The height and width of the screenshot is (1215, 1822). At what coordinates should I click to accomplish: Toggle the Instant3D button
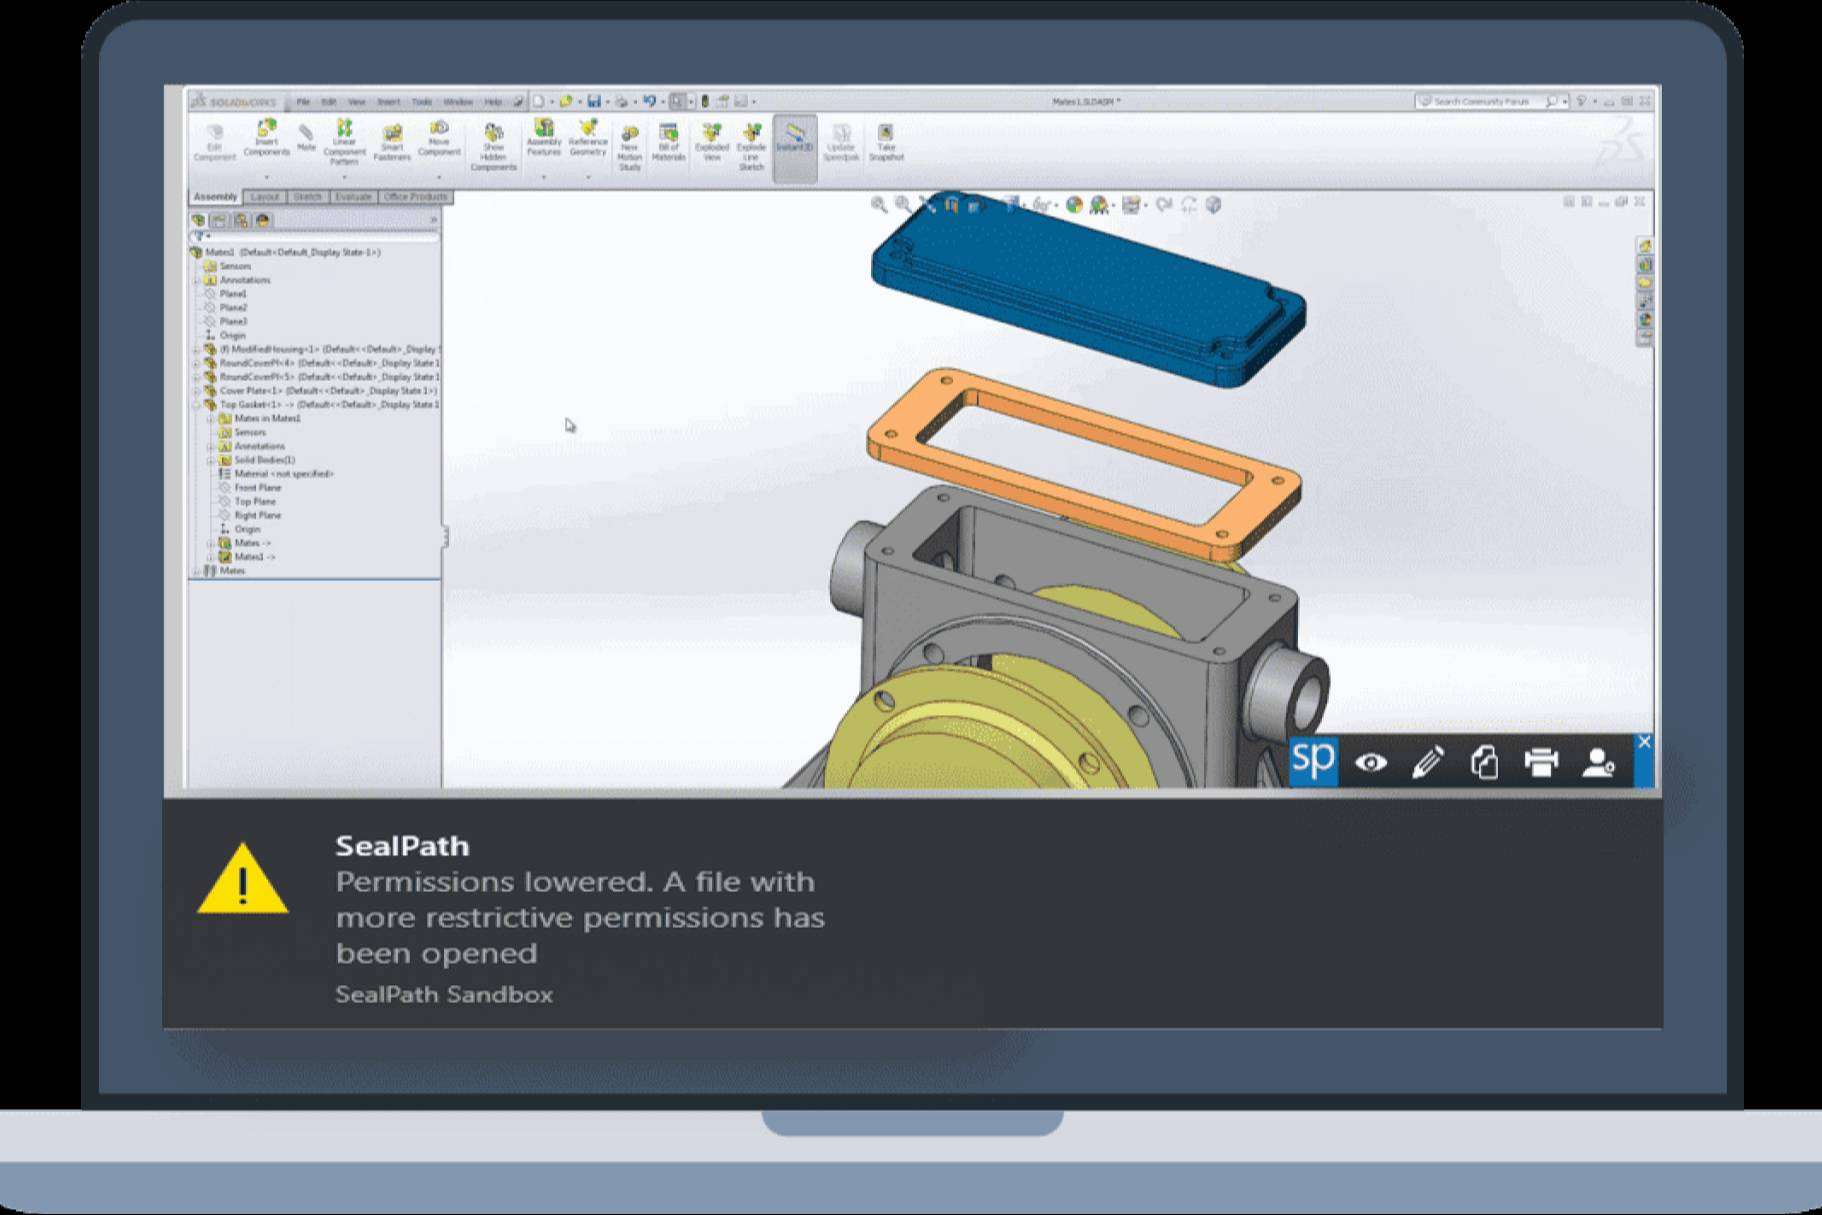(x=795, y=147)
